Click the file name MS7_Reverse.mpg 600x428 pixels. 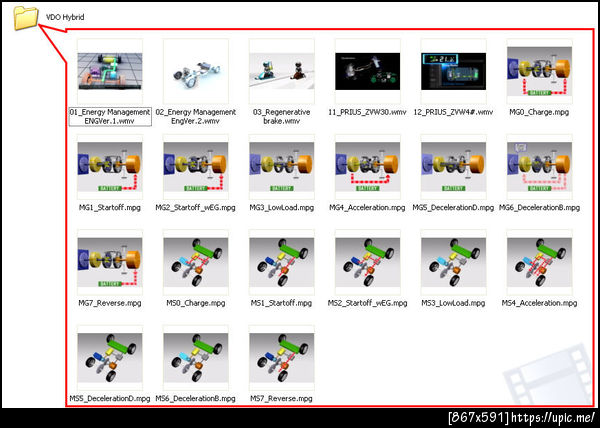point(282,399)
